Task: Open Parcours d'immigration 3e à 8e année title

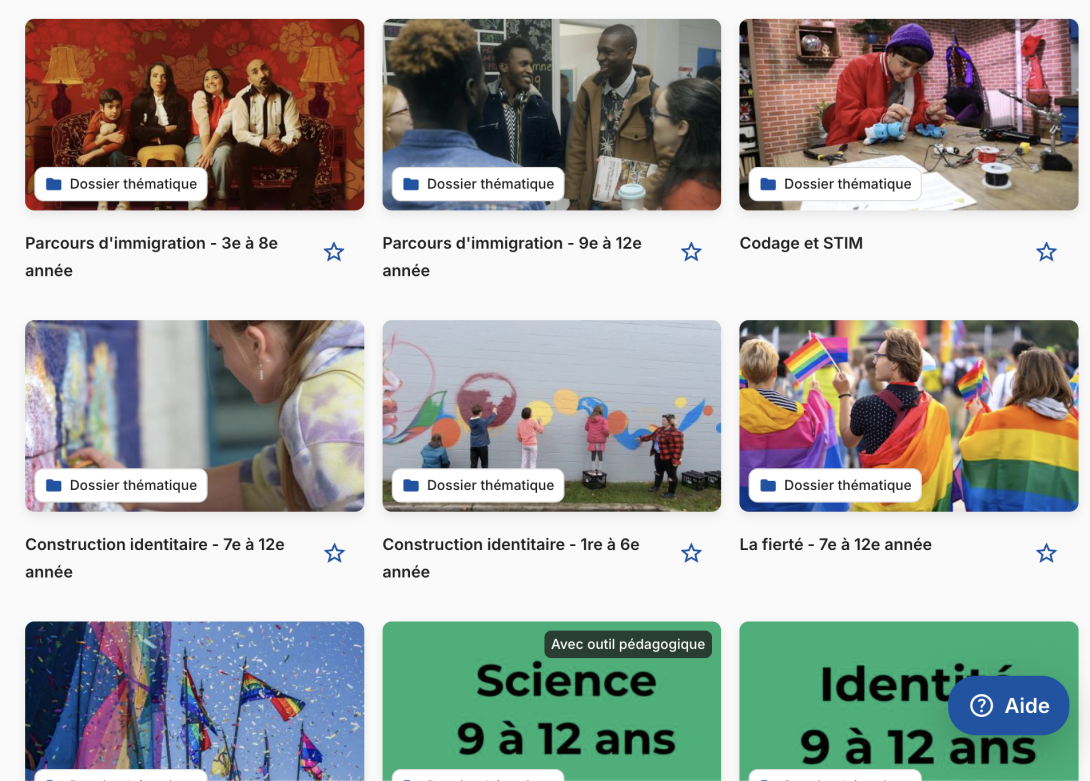Action: [152, 257]
